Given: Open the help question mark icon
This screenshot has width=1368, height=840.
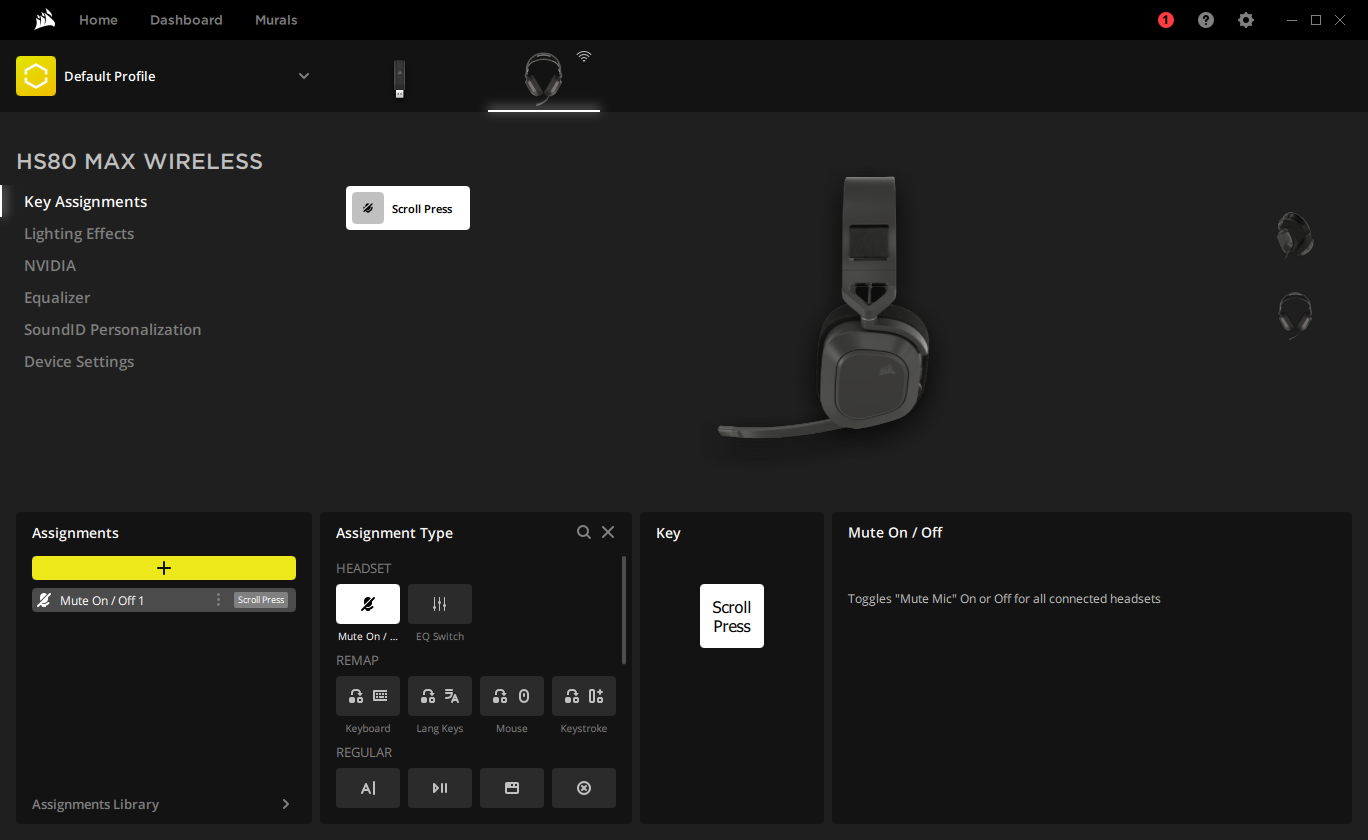Looking at the screenshot, I should coord(1205,20).
